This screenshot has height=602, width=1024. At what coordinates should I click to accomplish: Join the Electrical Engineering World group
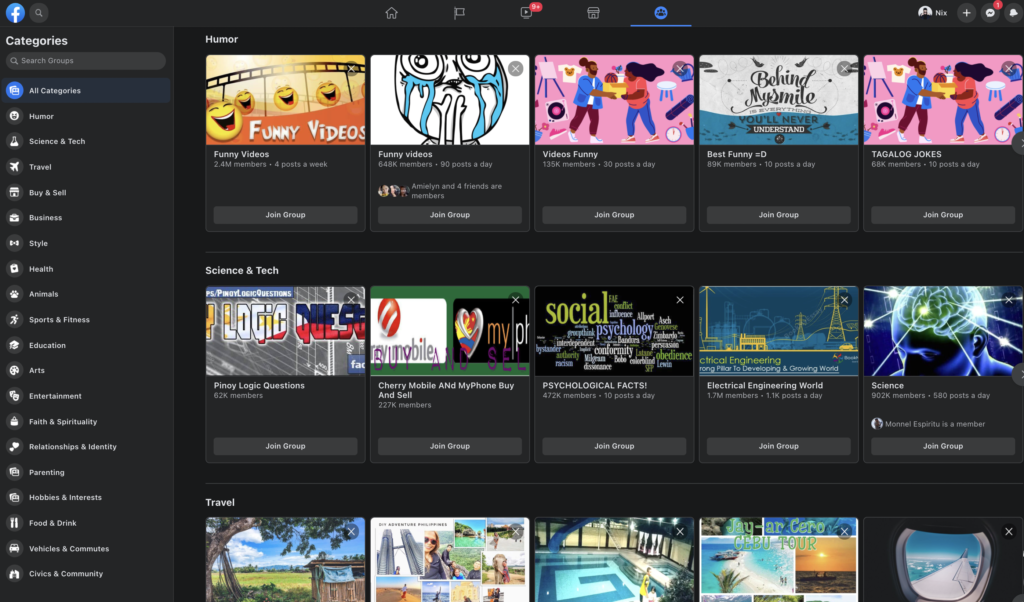click(x=778, y=446)
